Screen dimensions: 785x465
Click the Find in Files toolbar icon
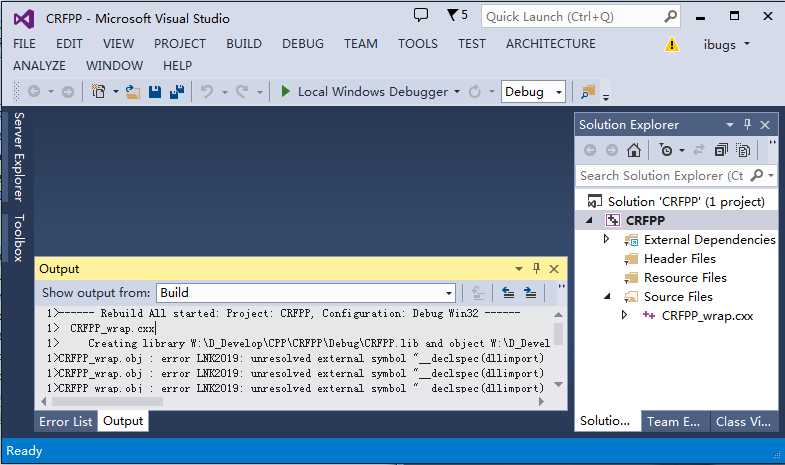tap(587, 92)
